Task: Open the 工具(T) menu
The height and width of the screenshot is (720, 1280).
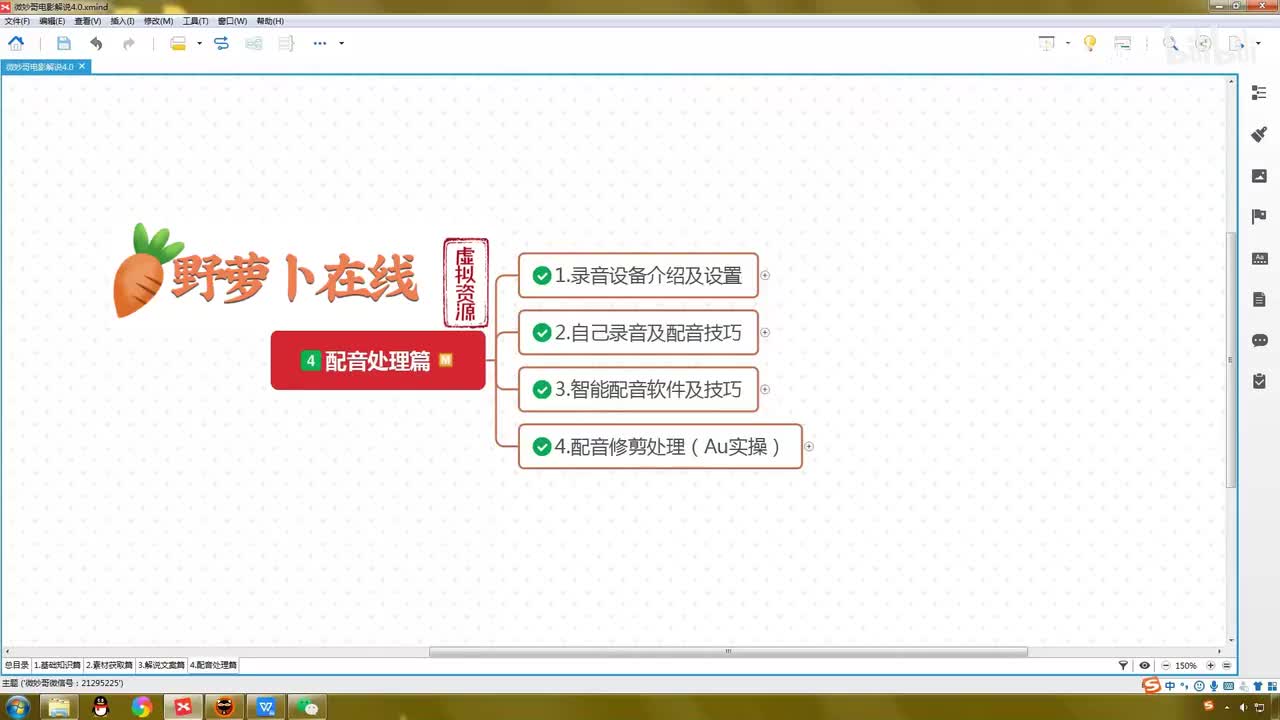Action: coord(195,21)
